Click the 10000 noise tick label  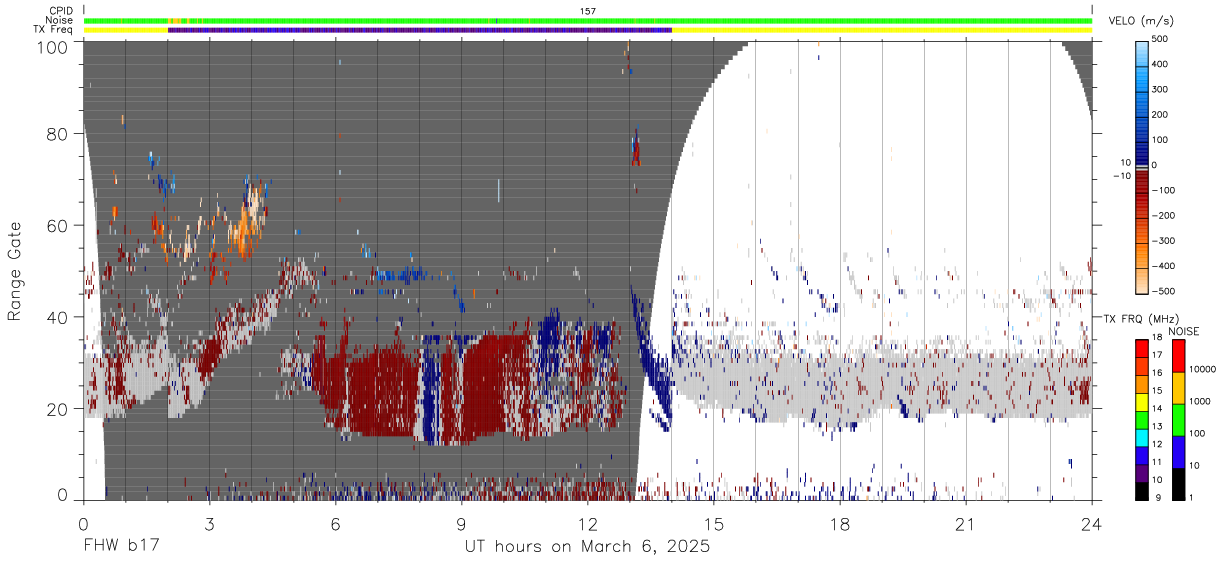[1202, 369]
